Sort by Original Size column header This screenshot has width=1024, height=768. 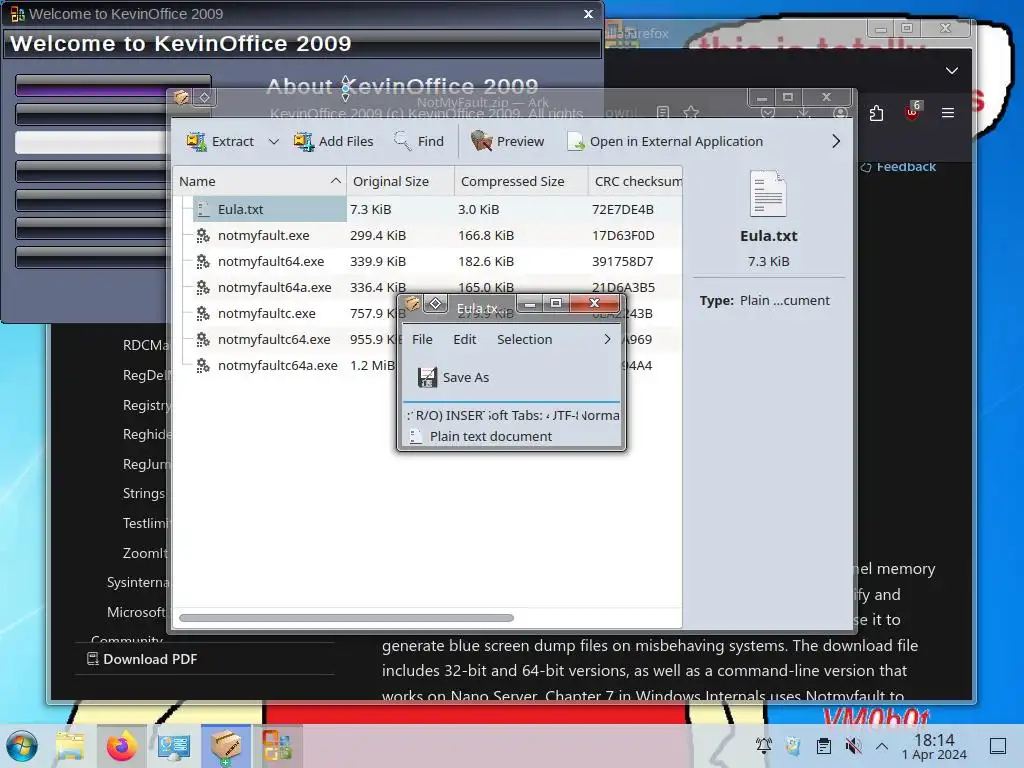[400, 182]
